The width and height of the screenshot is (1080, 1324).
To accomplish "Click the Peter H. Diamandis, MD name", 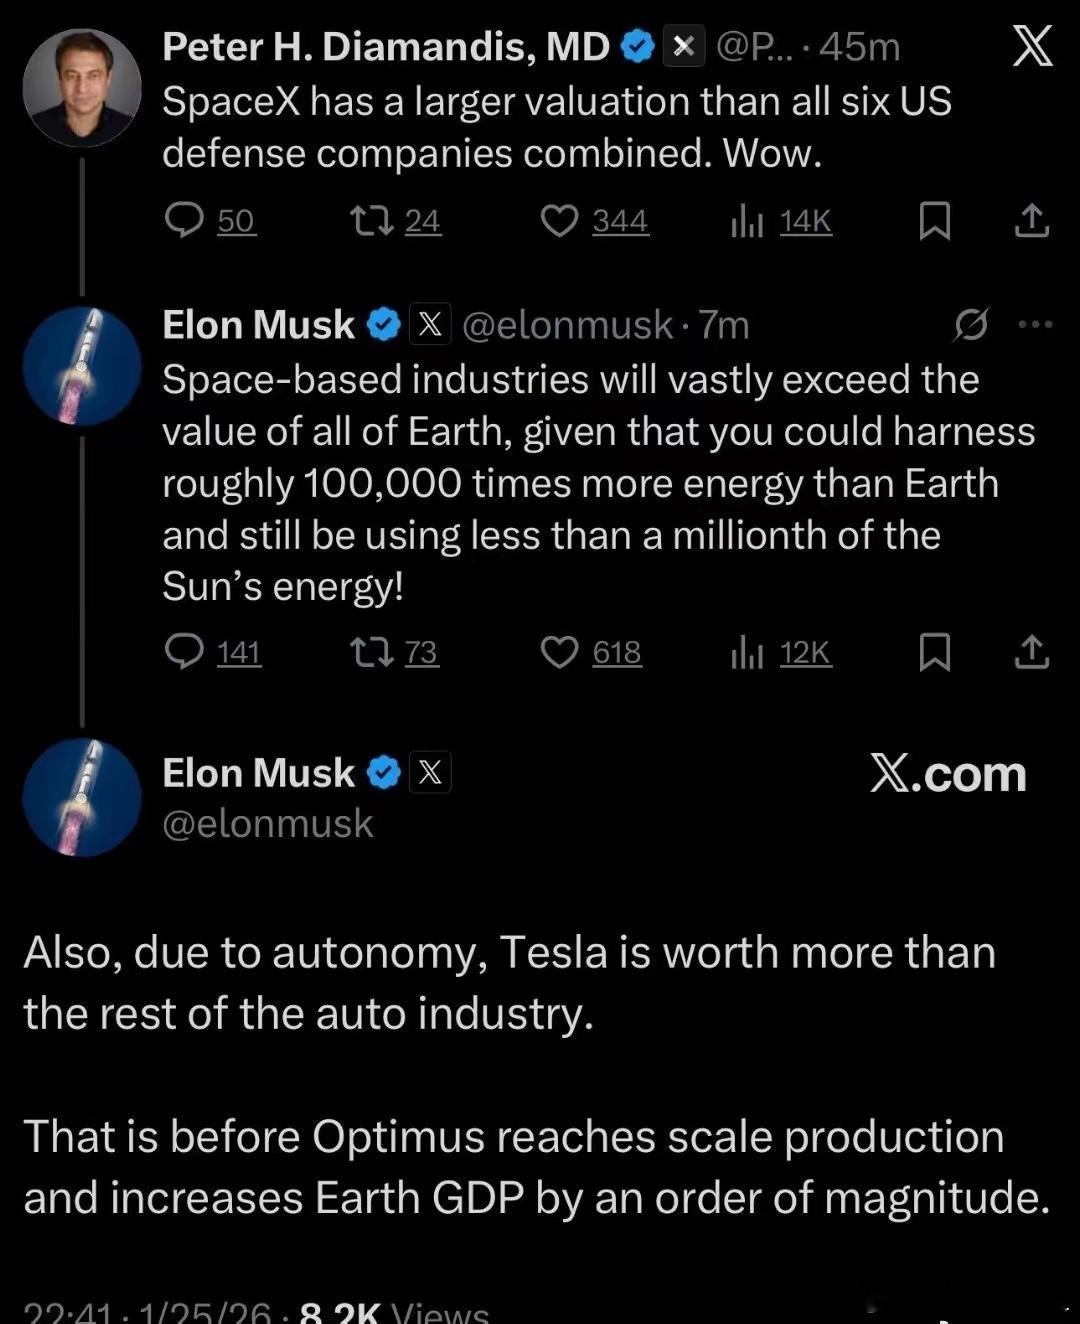I will [x=386, y=46].
